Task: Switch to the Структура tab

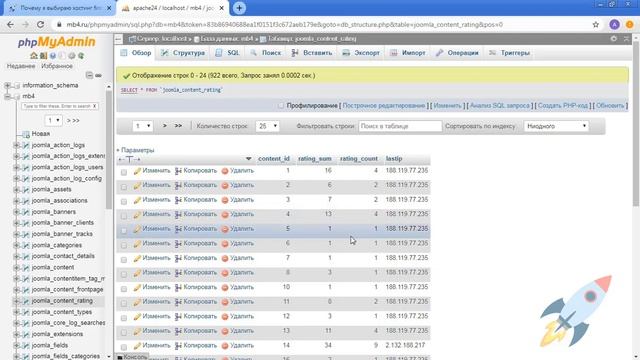Action: tap(183, 53)
